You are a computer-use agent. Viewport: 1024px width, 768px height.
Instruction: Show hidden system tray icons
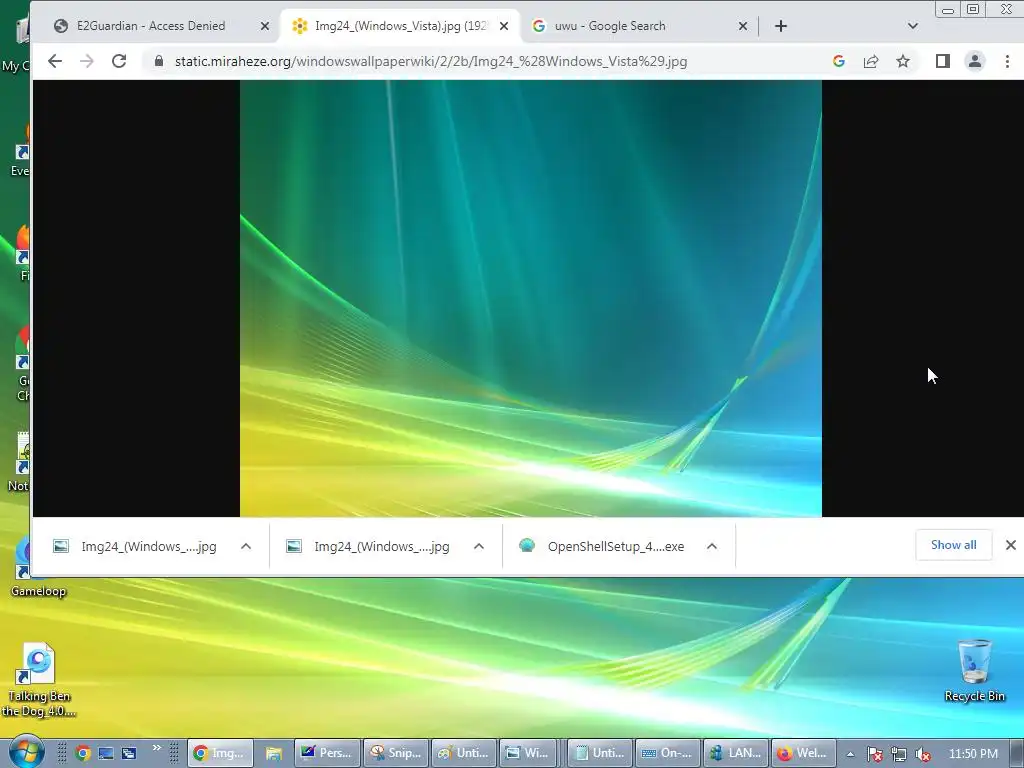pos(850,754)
